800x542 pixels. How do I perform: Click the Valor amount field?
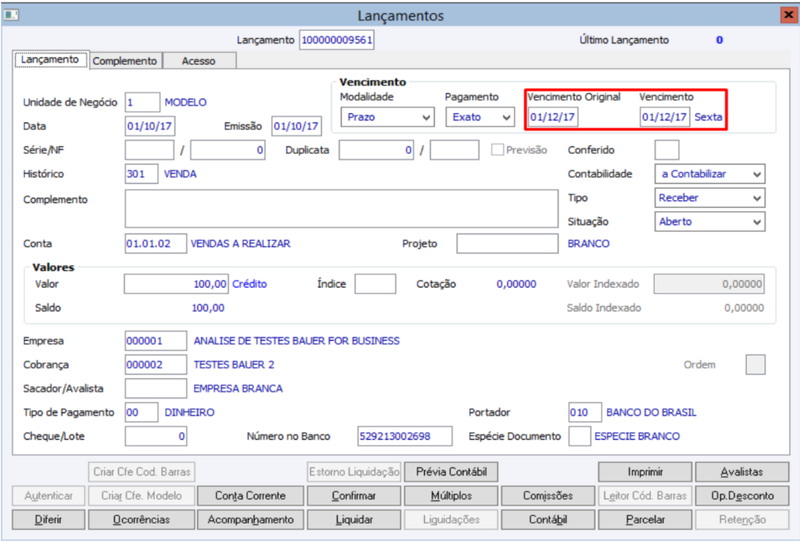pos(176,284)
